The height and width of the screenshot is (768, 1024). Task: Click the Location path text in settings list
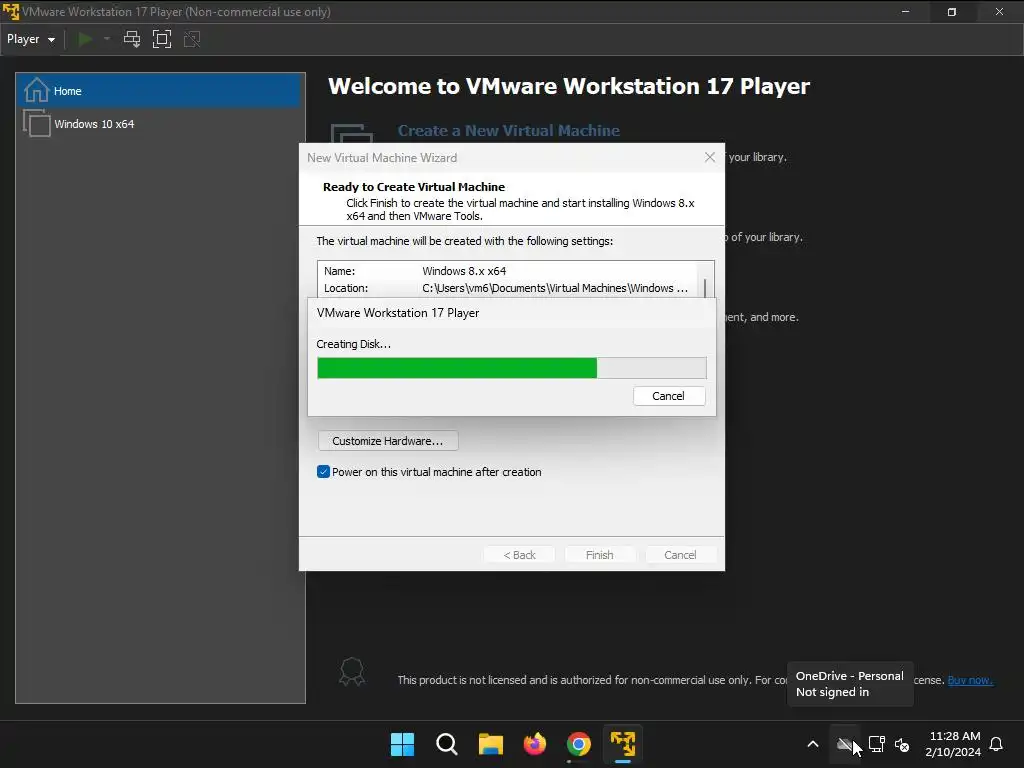point(554,288)
